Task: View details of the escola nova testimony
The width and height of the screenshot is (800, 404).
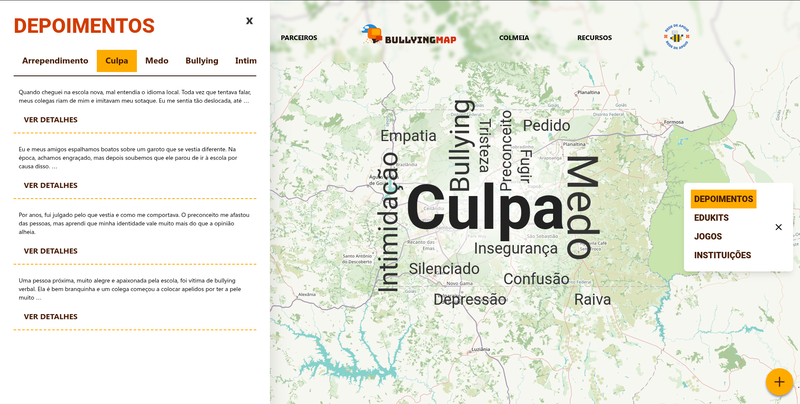Action: [x=51, y=120]
